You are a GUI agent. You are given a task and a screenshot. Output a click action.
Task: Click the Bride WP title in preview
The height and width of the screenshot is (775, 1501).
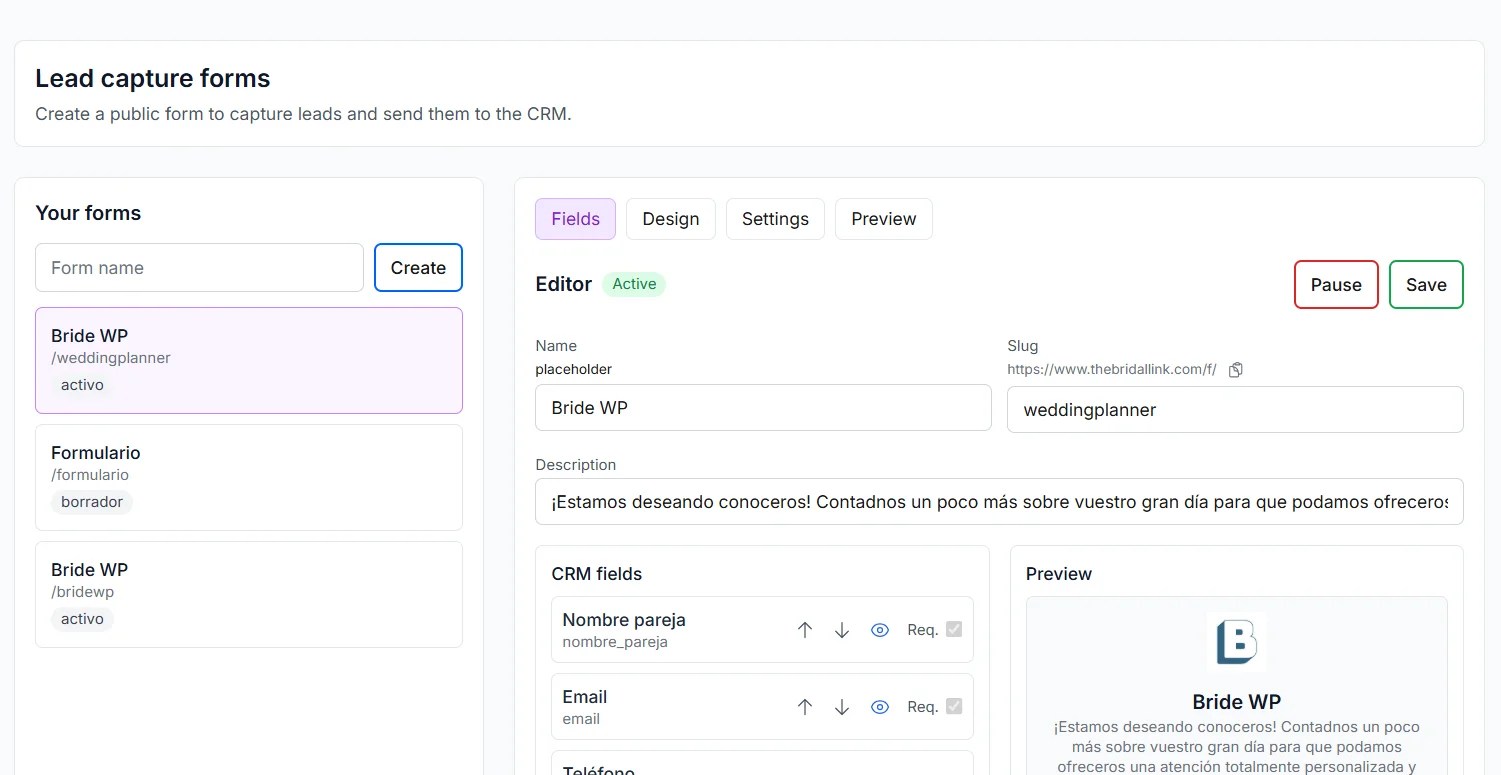1236,702
